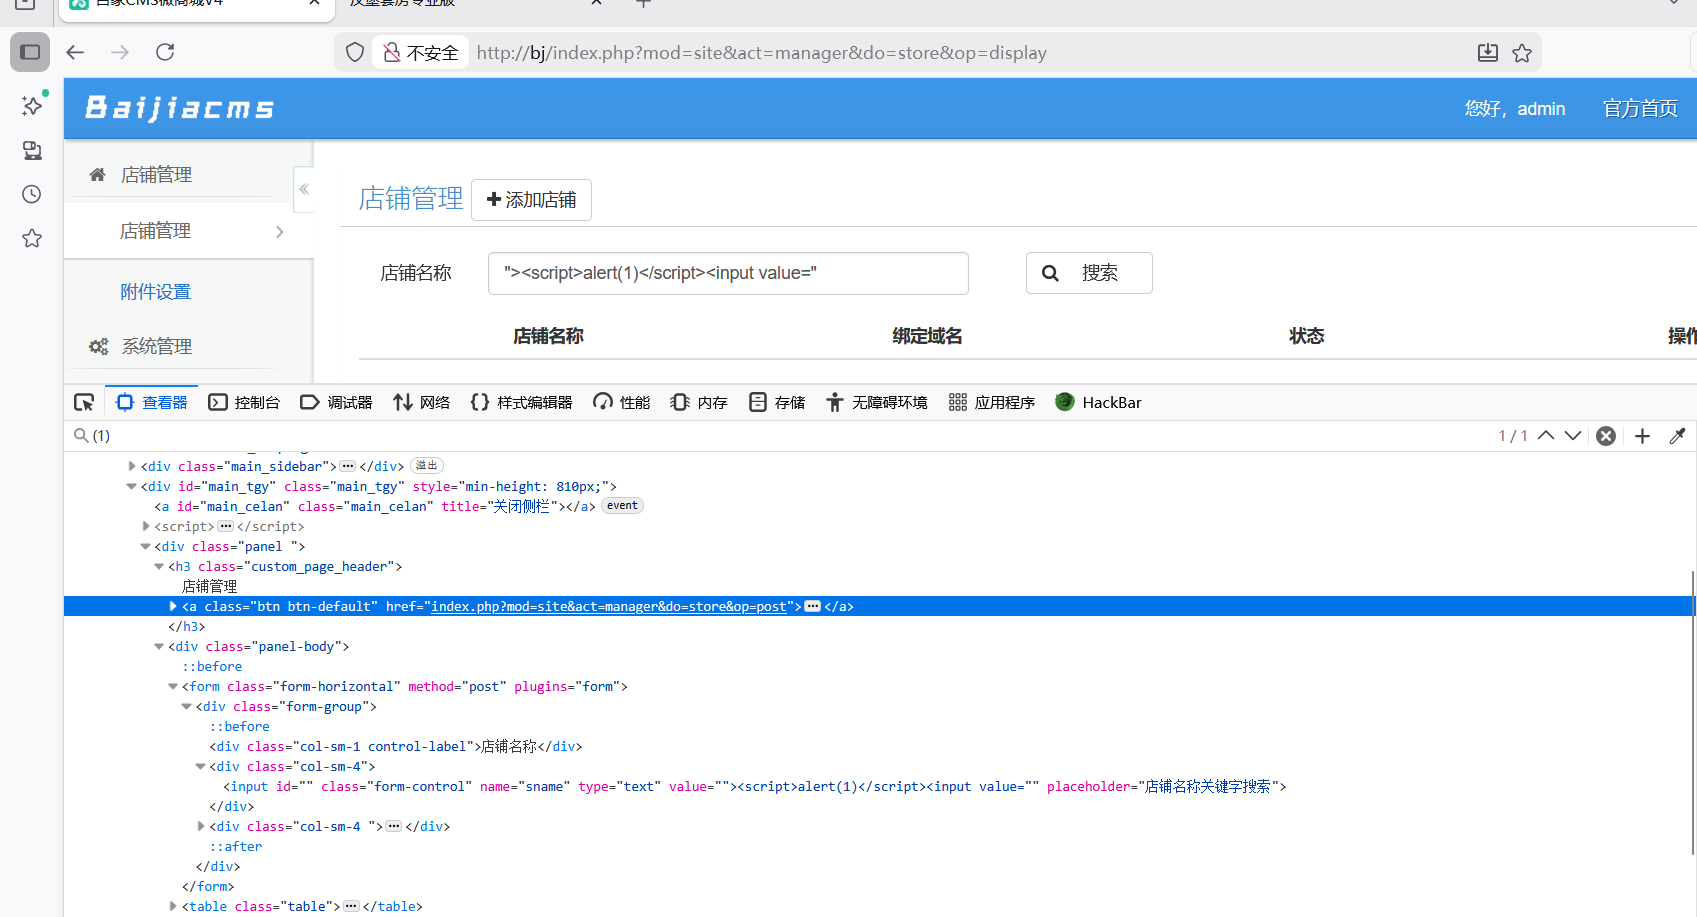
Task: Open 店铺管理 submenu item
Action: tap(189, 231)
